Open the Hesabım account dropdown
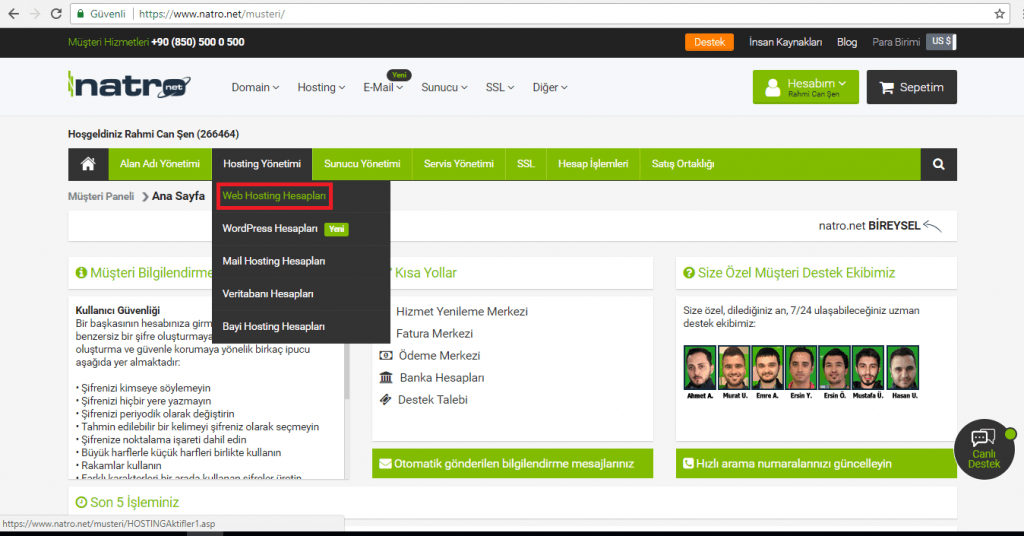Viewport: 1024px width, 536px height. [x=805, y=87]
